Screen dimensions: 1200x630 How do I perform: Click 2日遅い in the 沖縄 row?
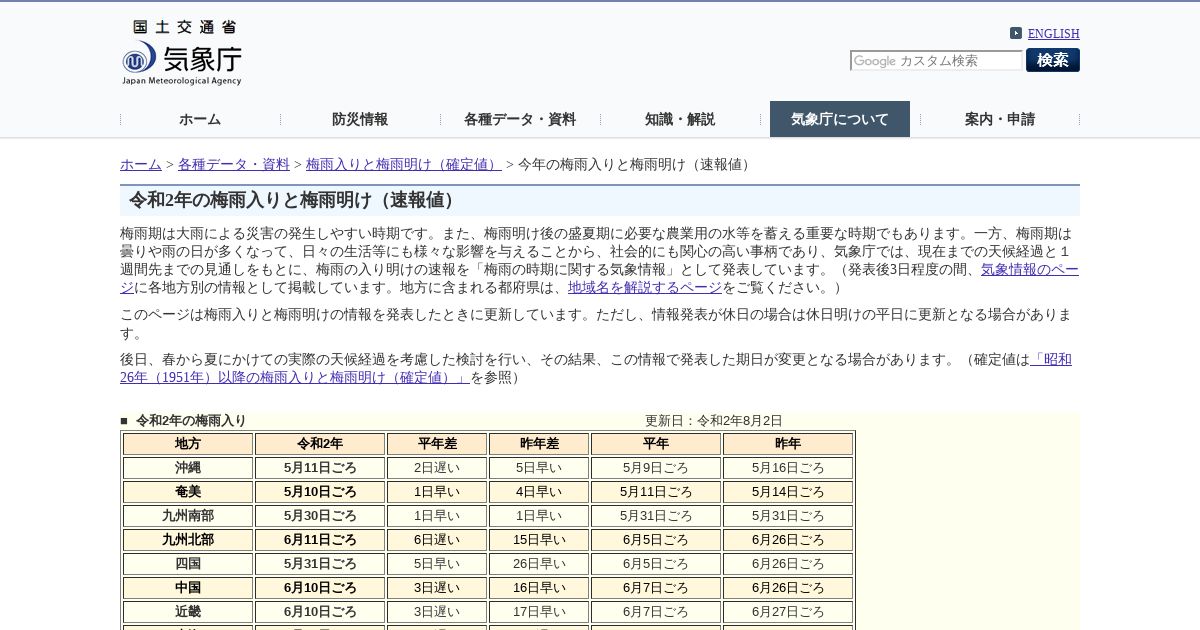click(437, 468)
